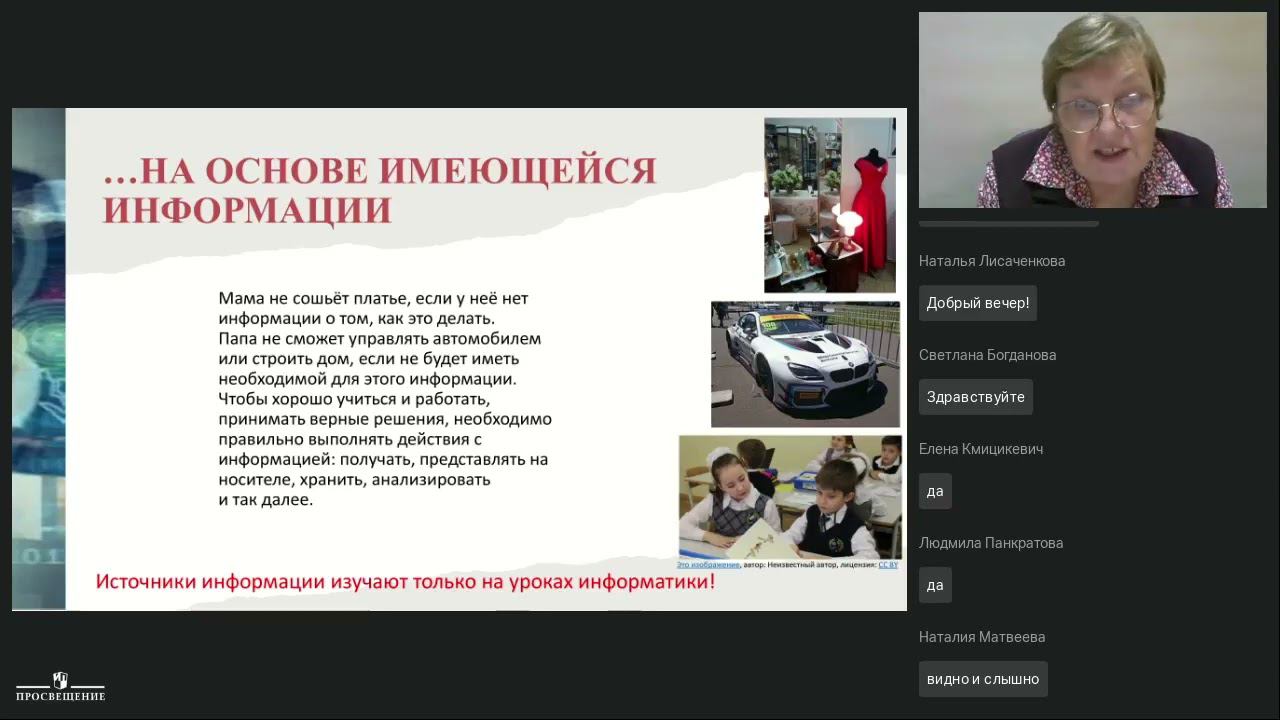The height and width of the screenshot is (720, 1280).
Task: Click the Просвещение logo
Action: tap(60, 686)
